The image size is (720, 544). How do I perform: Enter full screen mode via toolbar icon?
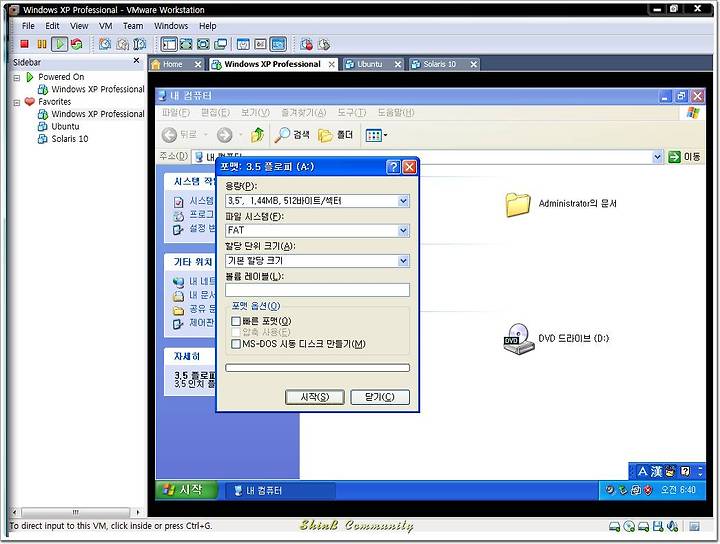[186, 44]
